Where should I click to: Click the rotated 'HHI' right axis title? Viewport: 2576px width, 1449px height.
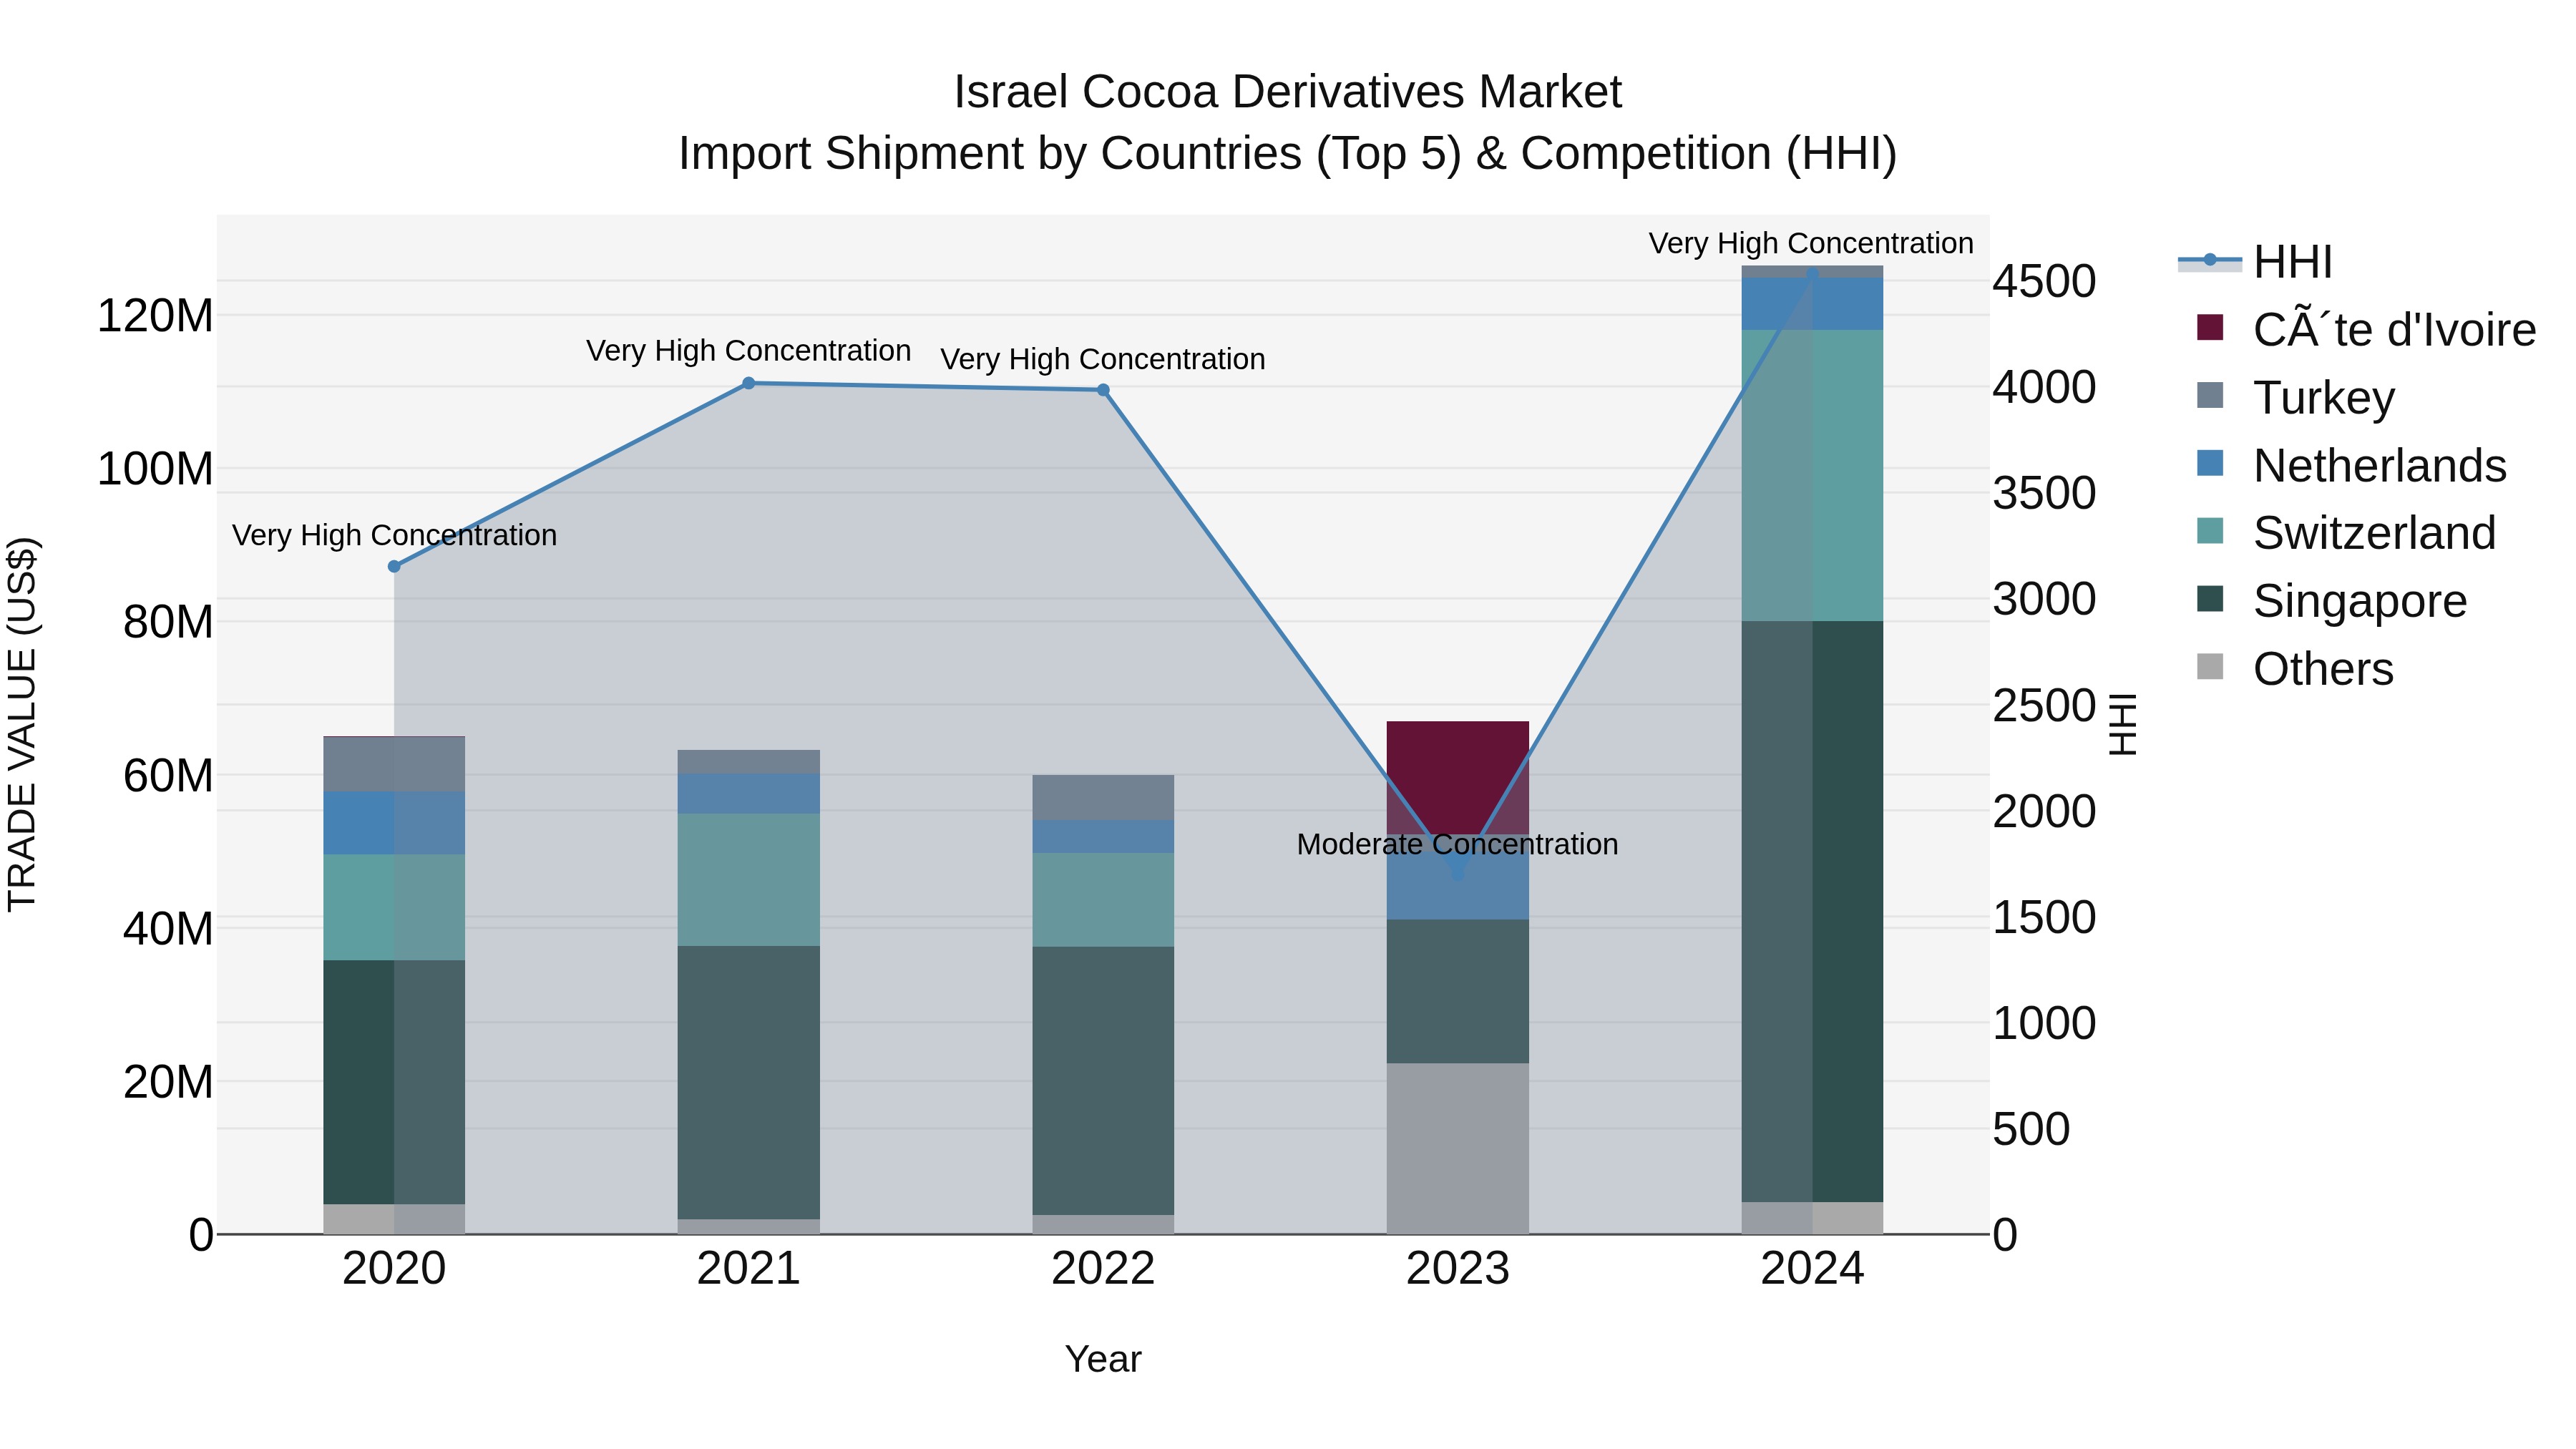pyautogui.click(x=2122, y=724)
